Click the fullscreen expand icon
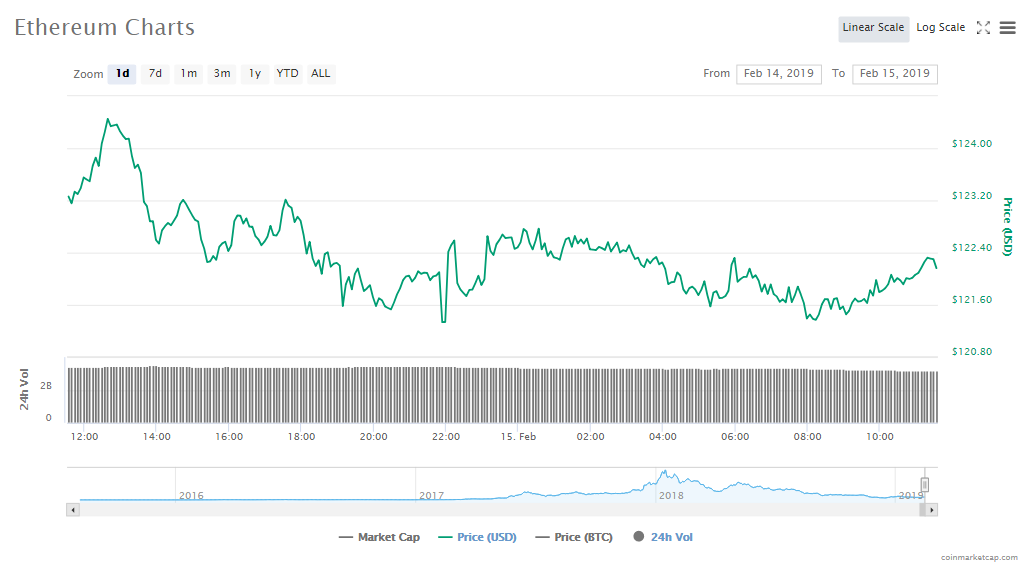1036x573 pixels. (x=983, y=28)
